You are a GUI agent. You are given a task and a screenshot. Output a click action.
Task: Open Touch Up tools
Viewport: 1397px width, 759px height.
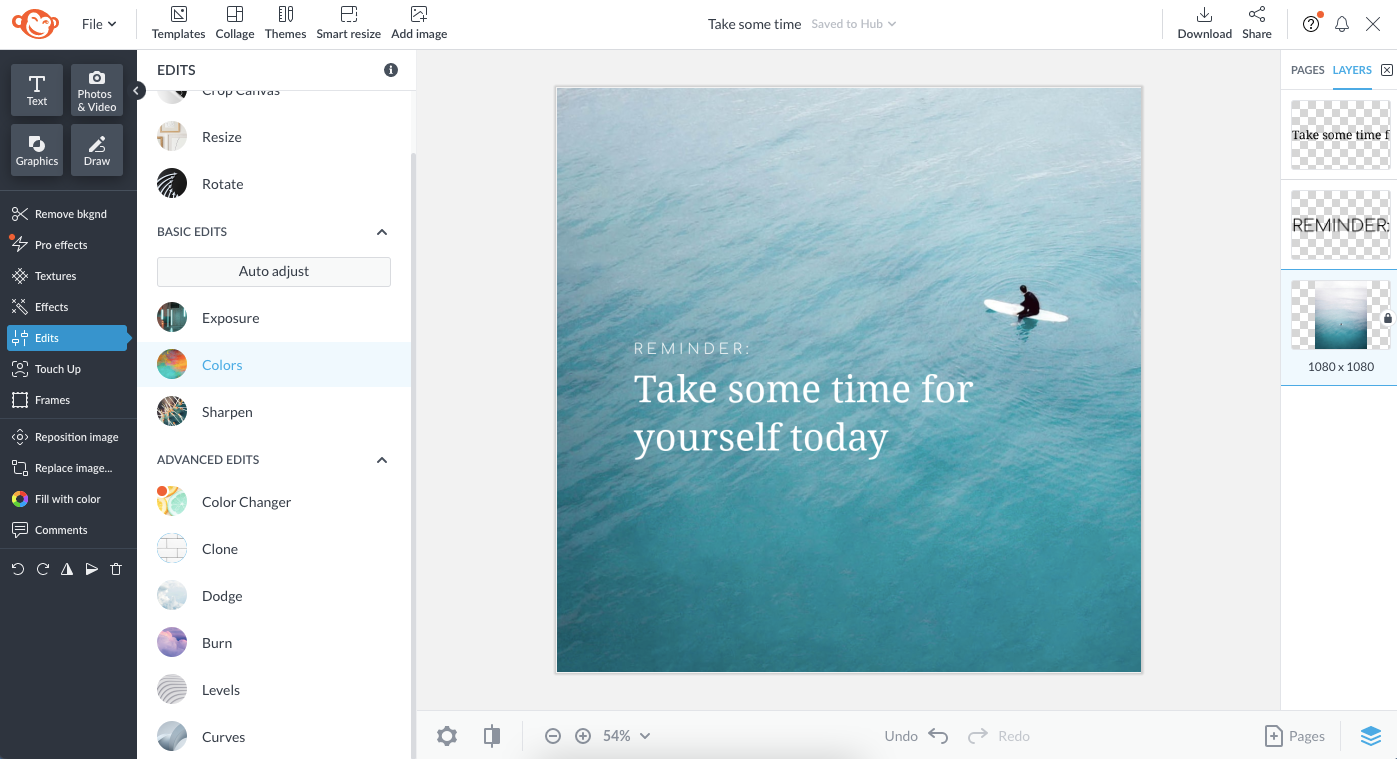(x=68, y=369)
